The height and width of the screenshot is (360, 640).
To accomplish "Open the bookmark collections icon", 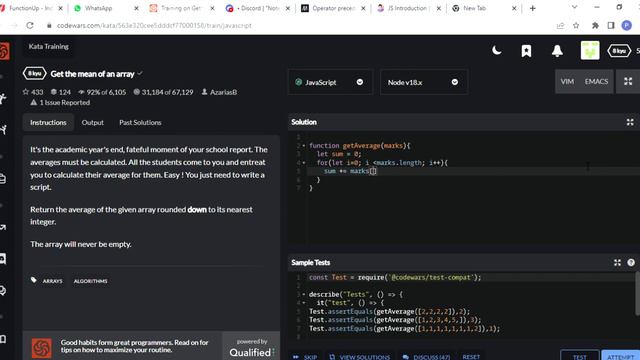I will 526,51.
